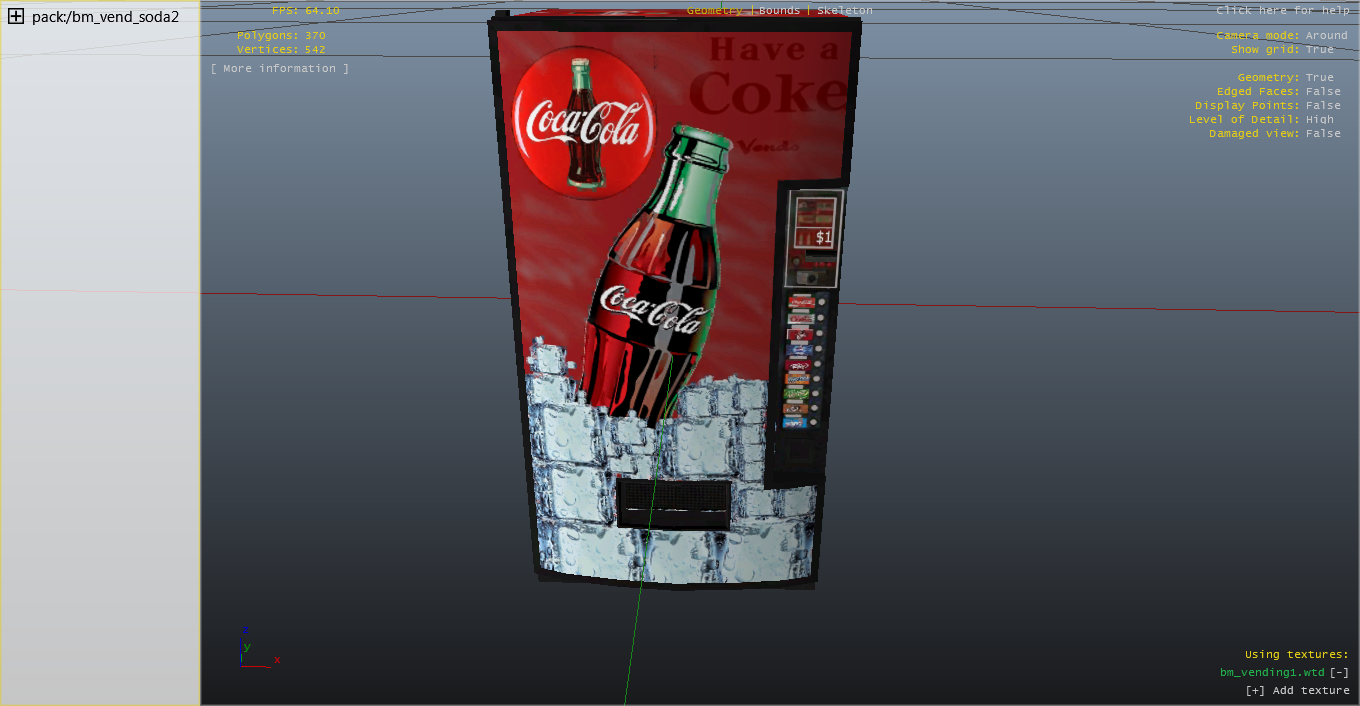The width and height of the screenshot is (1360, 706).
Task: Click the XYZ axis gizmo
Action: (x=258, y=648)
